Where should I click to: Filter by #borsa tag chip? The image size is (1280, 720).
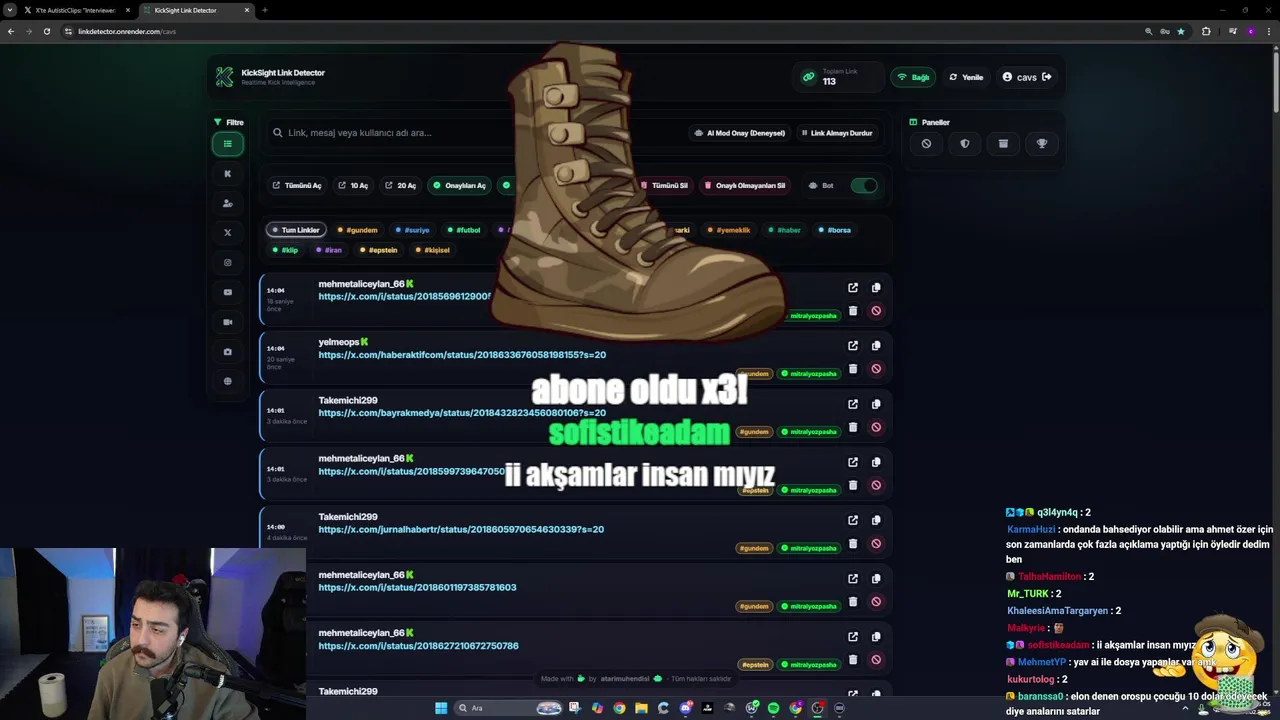coord(834,230)
